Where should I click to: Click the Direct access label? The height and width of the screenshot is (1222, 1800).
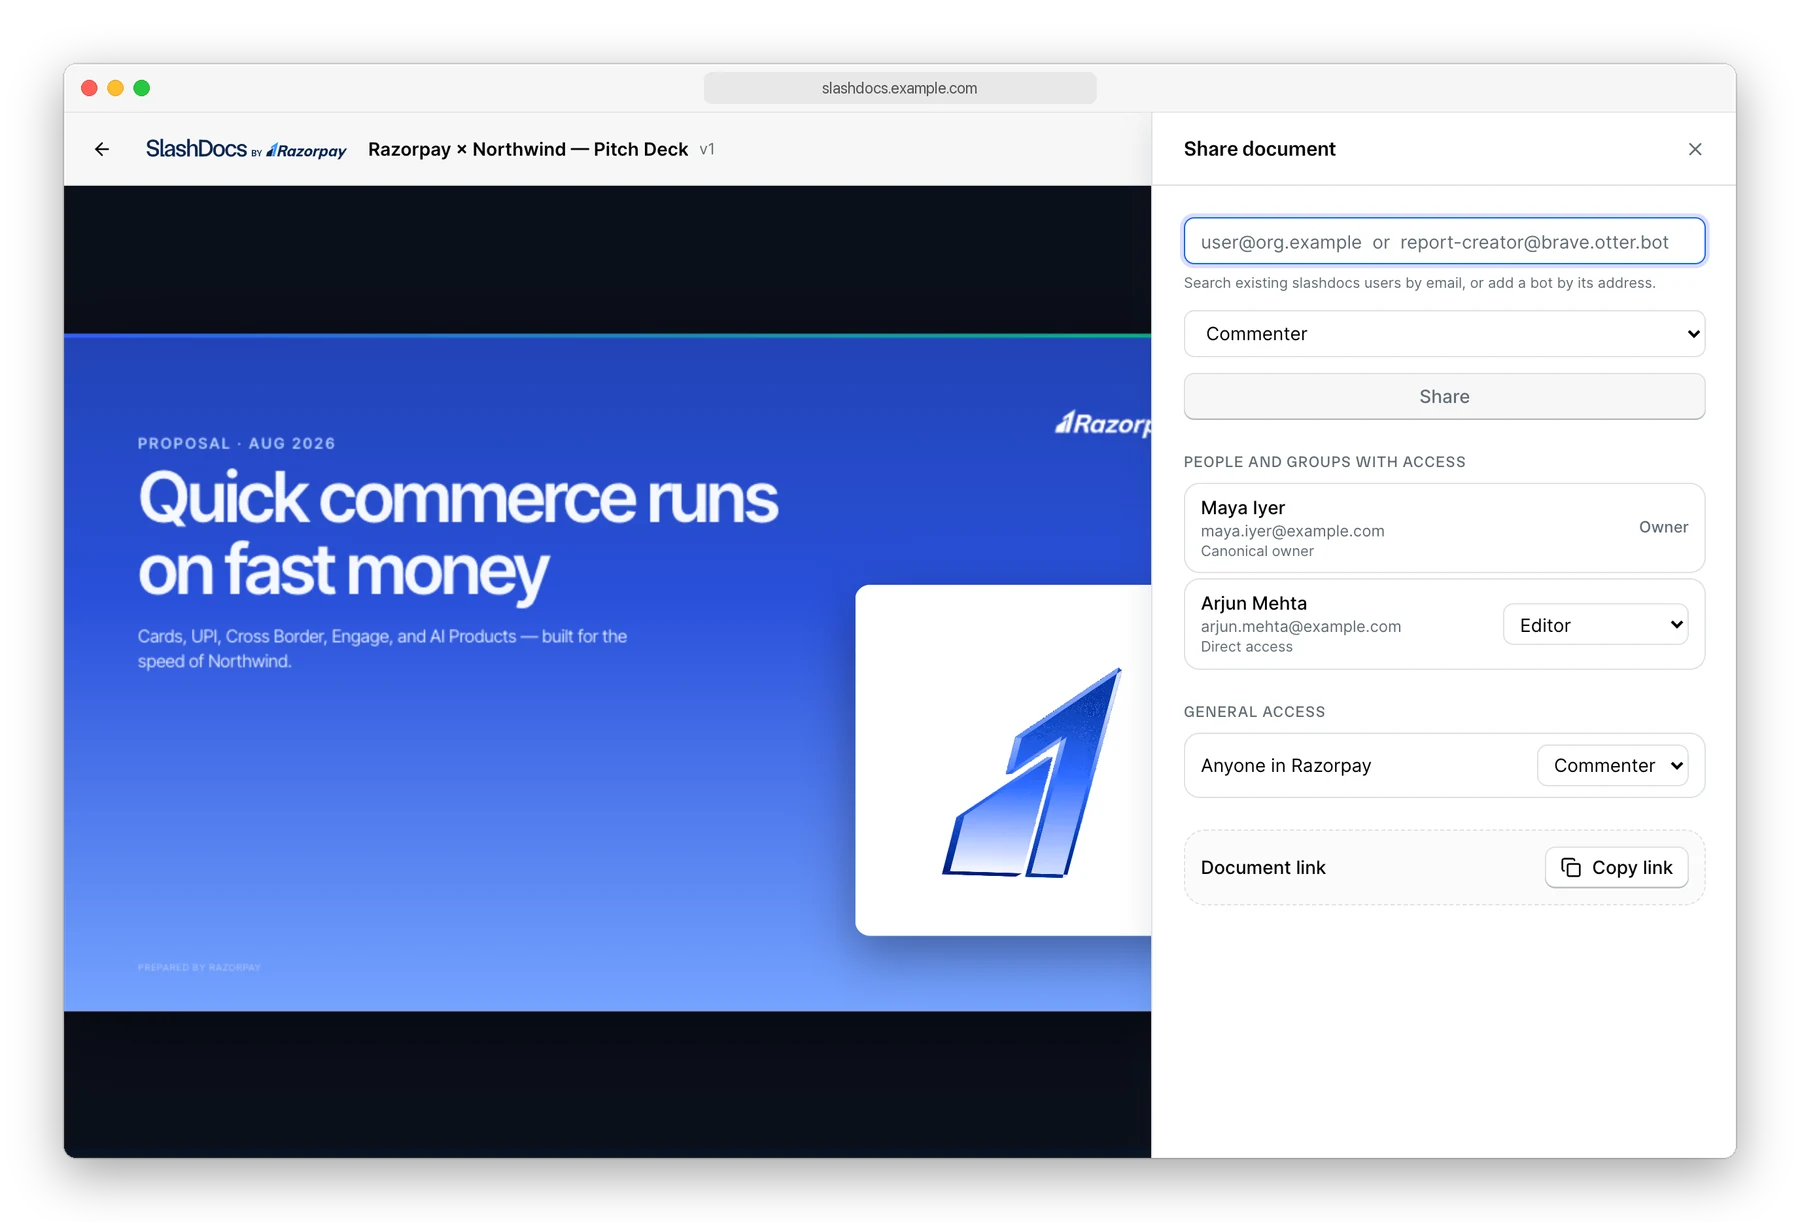(1246, 647)
